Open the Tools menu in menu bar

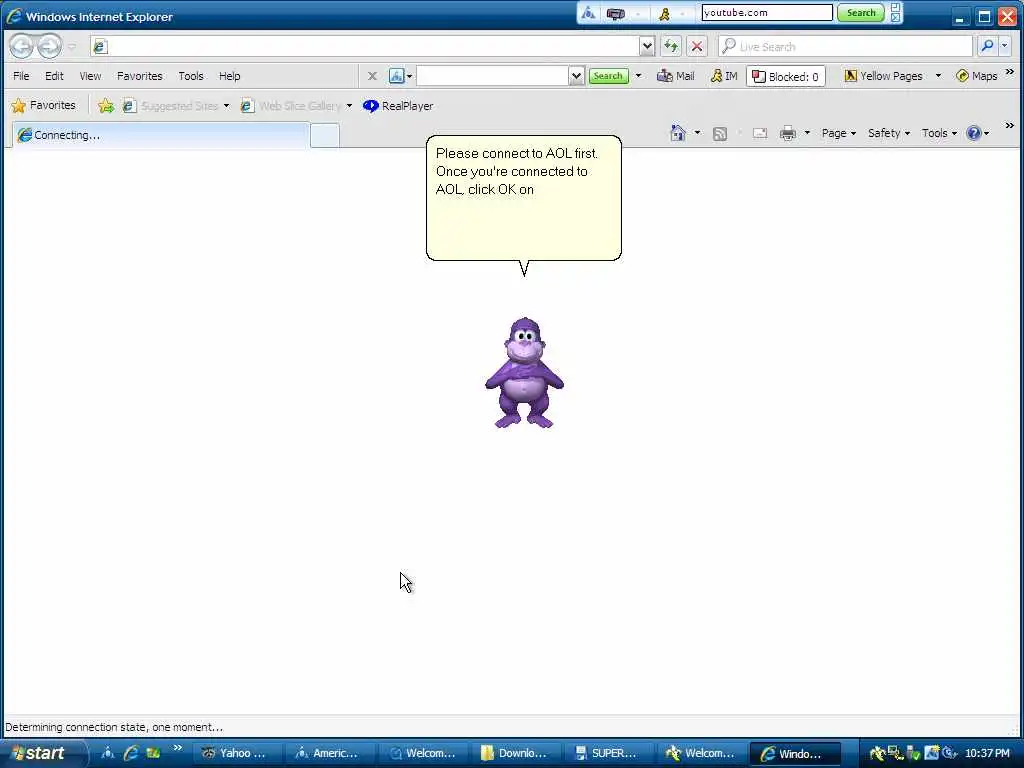coord(191,76)
